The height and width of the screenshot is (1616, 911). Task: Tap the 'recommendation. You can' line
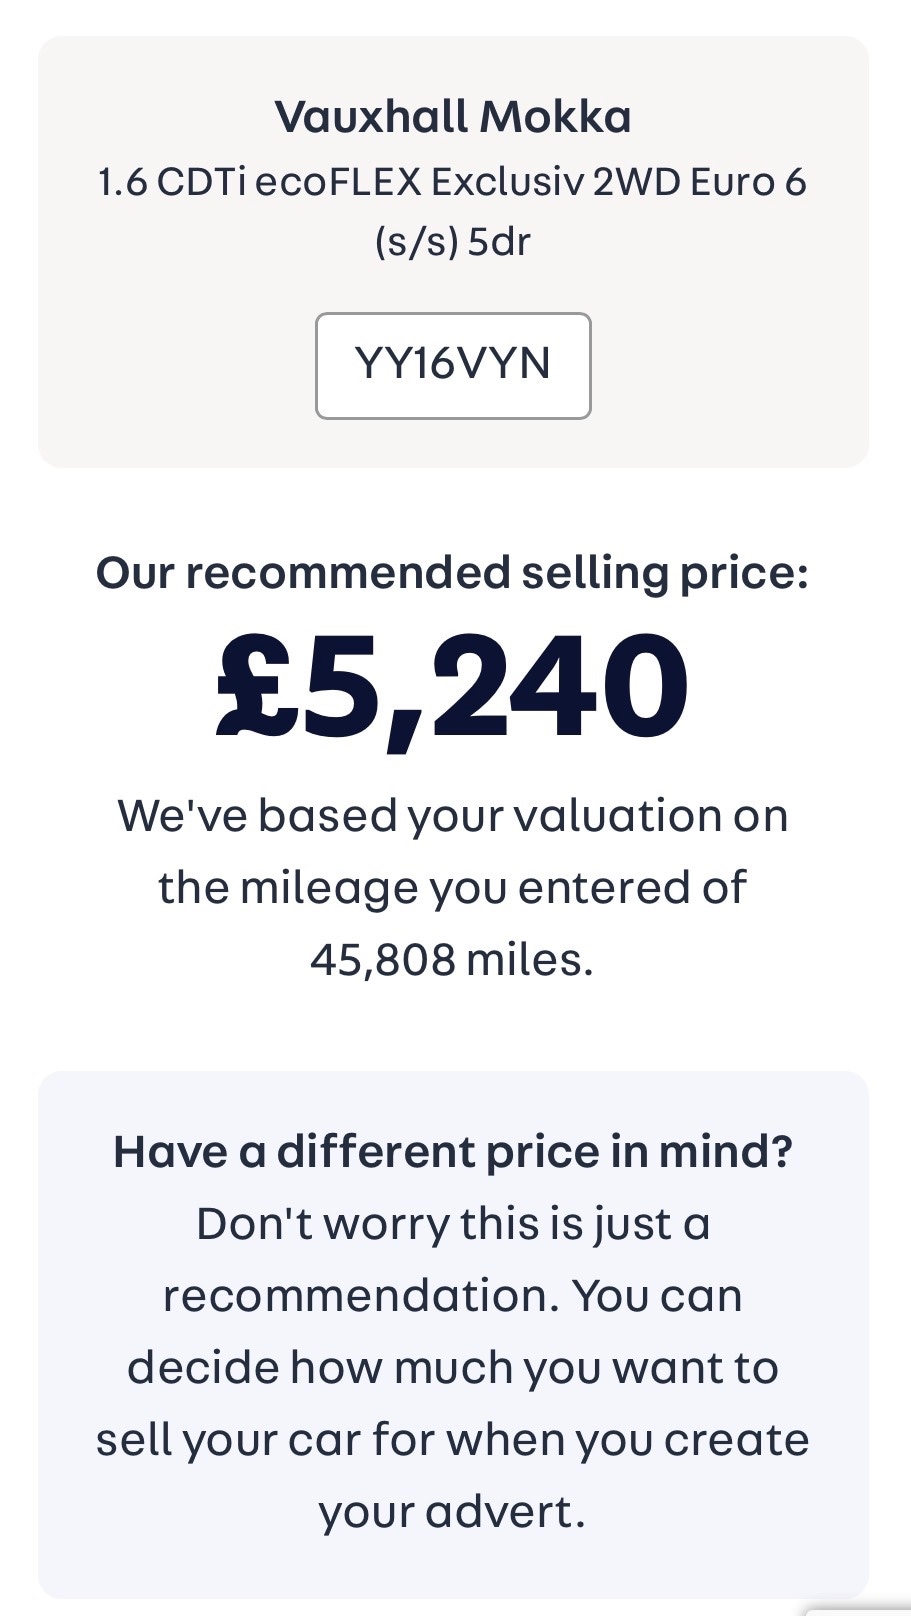[453, 1296]
